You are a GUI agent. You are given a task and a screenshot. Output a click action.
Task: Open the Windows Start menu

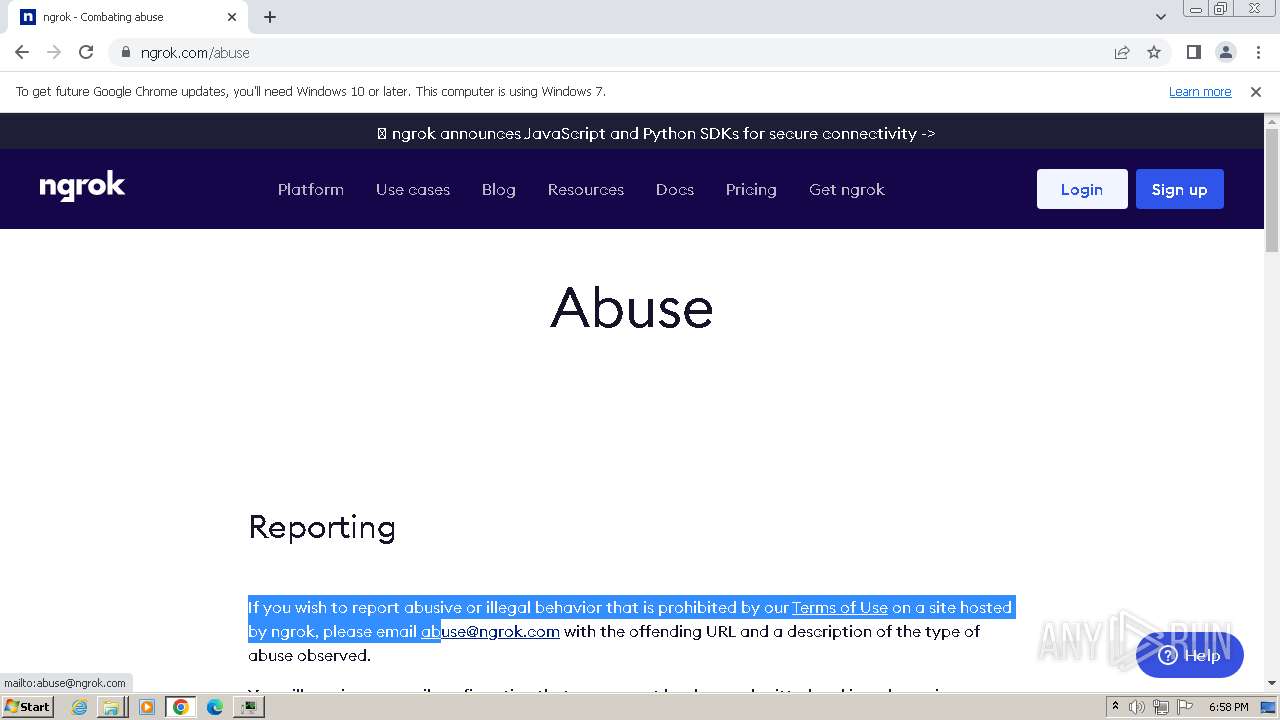[x=28, y=706]
